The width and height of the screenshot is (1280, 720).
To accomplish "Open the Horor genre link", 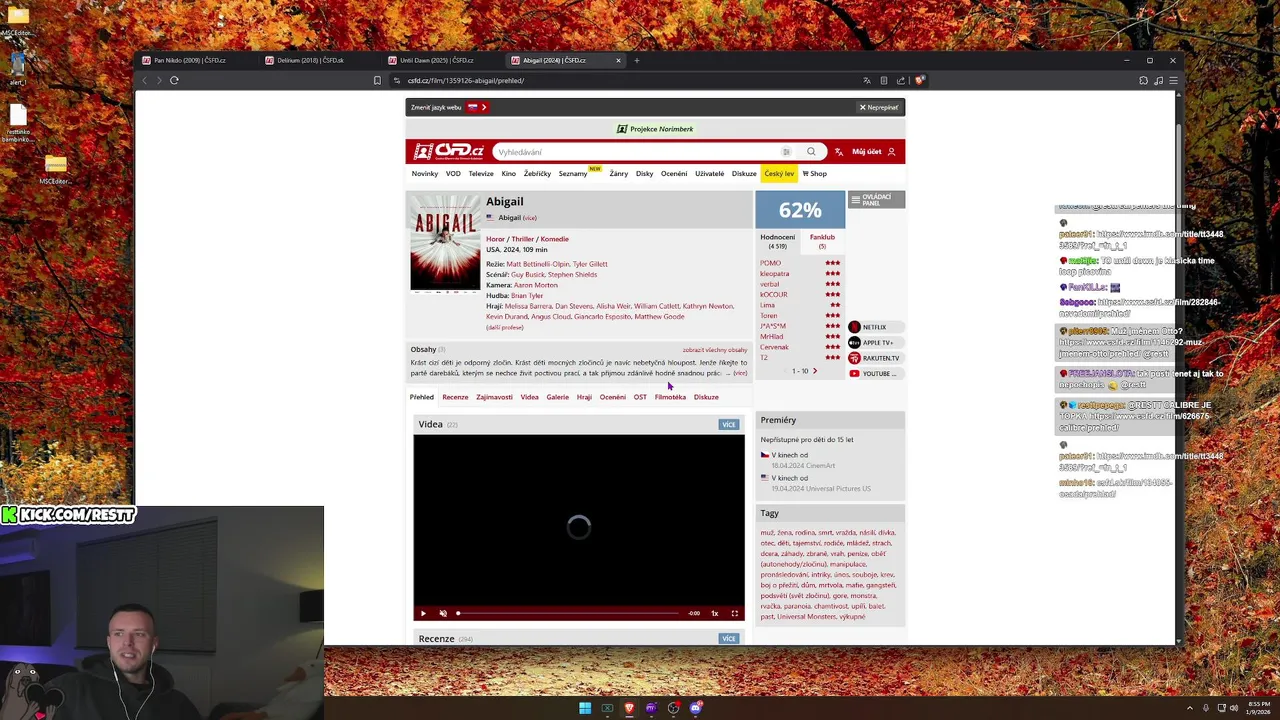I will 495,239.
